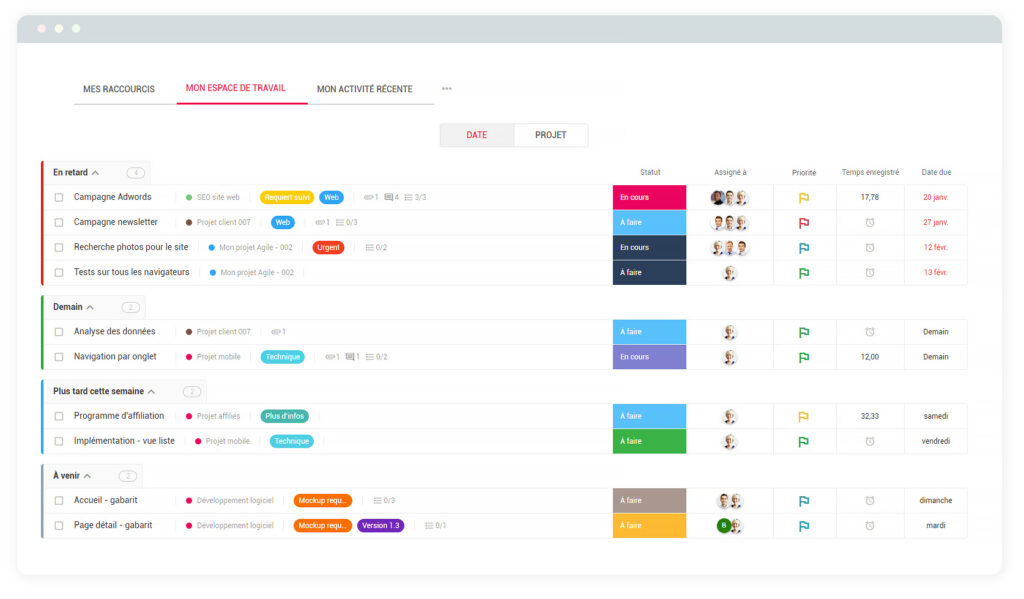Open the three-dot more options menu beside tabs
1024x599 pixels.
(x=446, y=89)
